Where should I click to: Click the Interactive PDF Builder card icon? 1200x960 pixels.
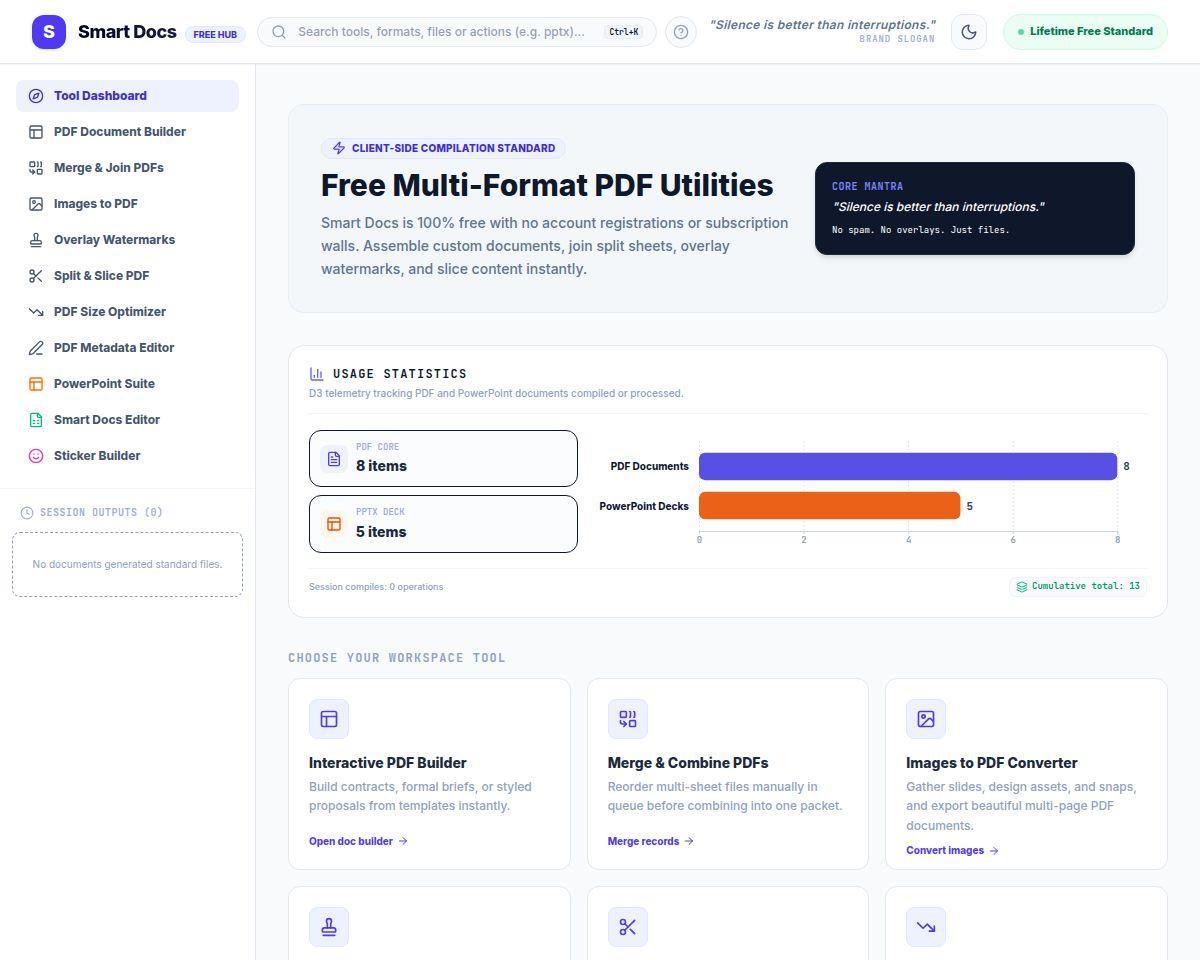(x=329, y=719)
